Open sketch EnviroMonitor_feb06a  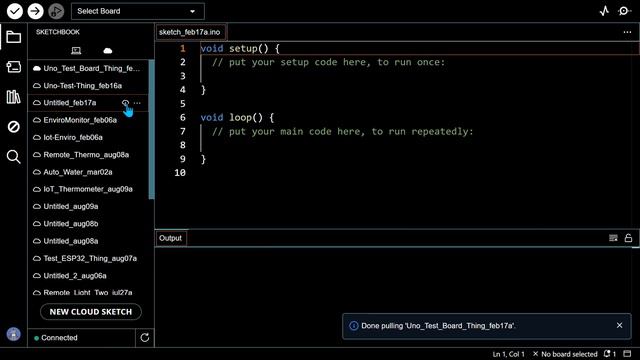point(80,120)
